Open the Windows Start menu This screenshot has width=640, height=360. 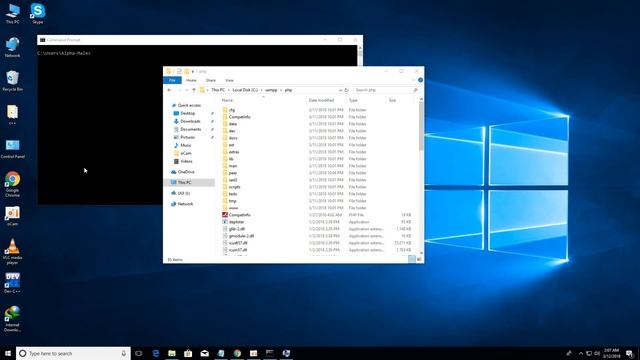(x=8, y=353)
